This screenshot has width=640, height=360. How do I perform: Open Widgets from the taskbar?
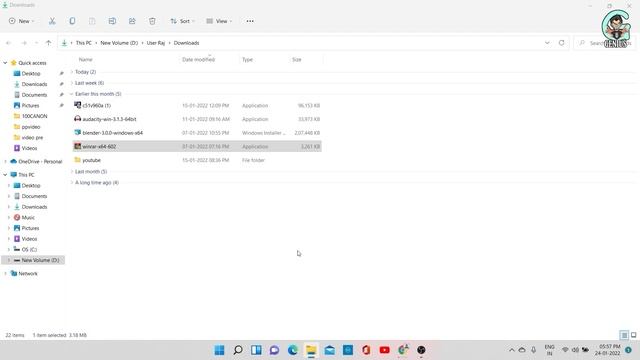256,350
